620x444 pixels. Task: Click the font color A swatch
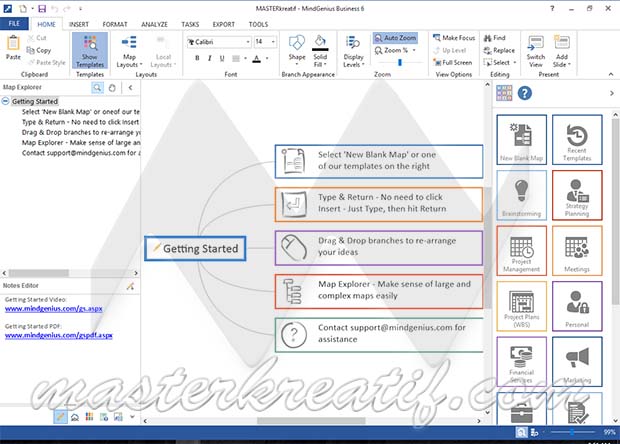pos(257,59)
